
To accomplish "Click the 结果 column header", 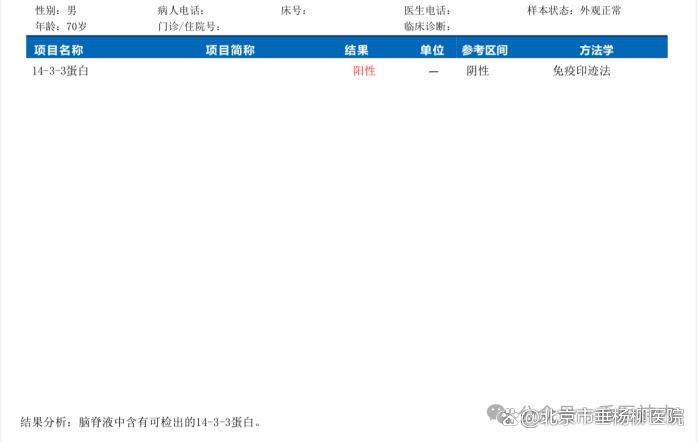I will pyautogui.click(x=356, y=50).
